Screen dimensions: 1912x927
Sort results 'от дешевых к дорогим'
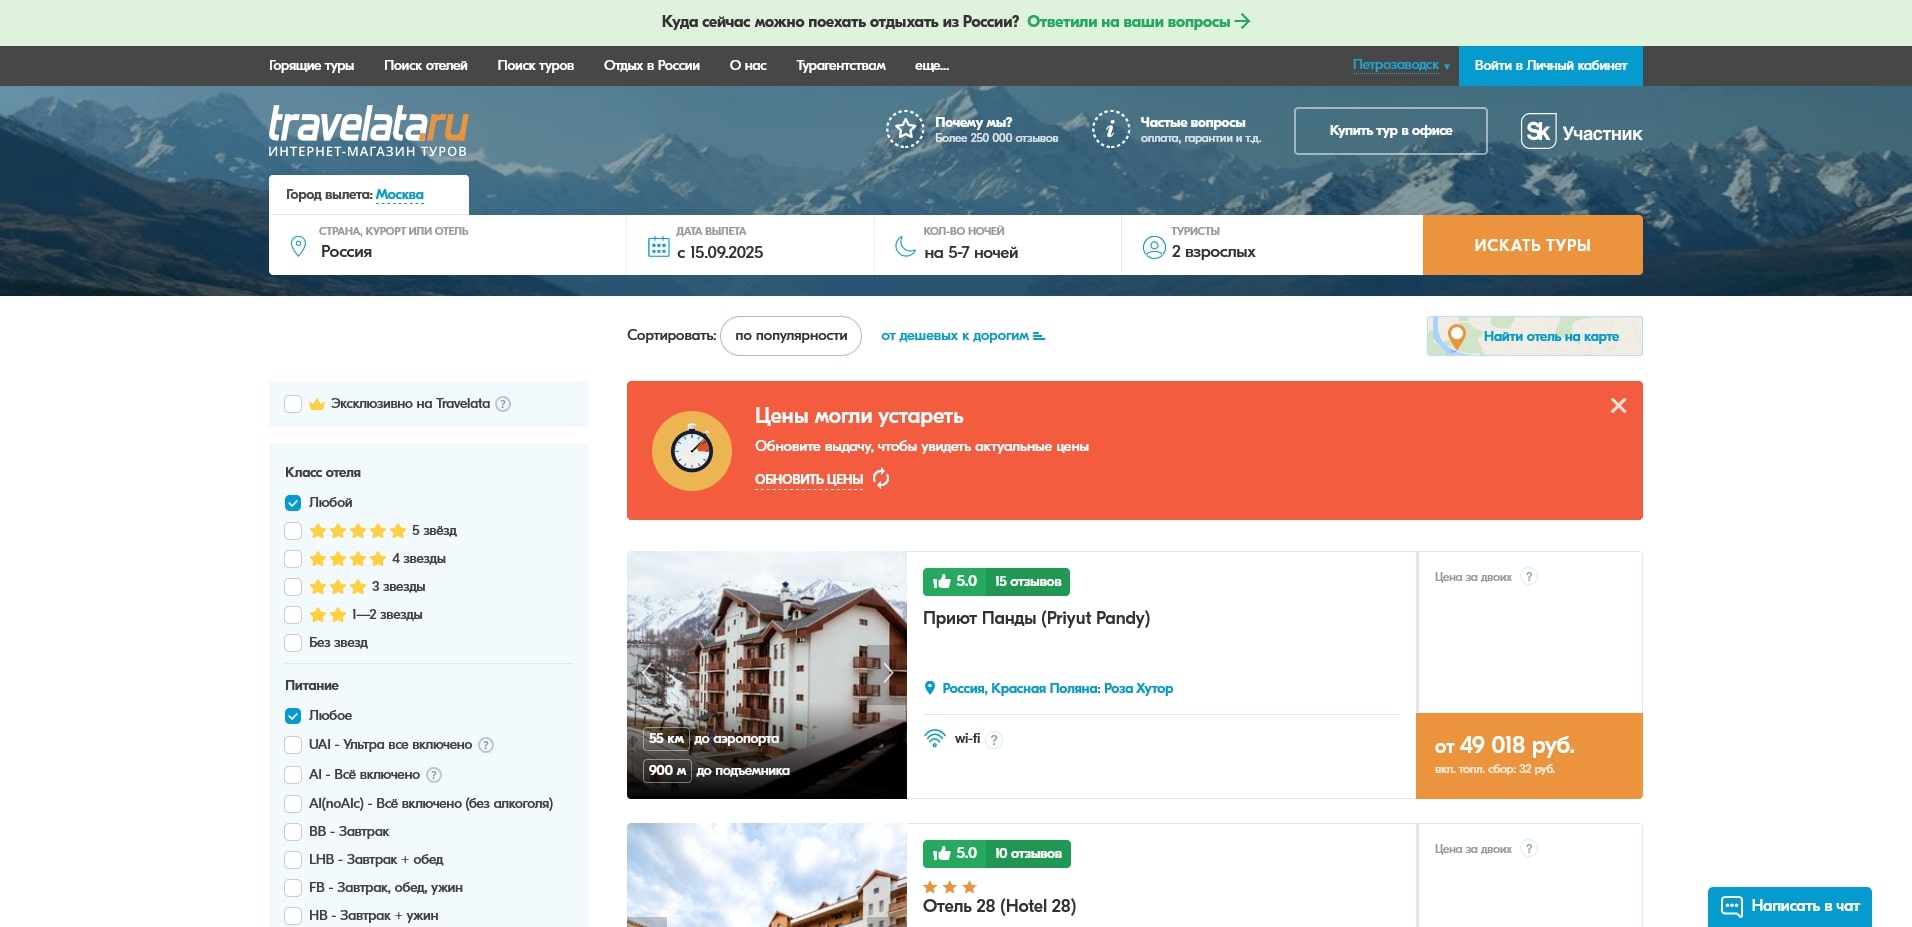point(962,336)
